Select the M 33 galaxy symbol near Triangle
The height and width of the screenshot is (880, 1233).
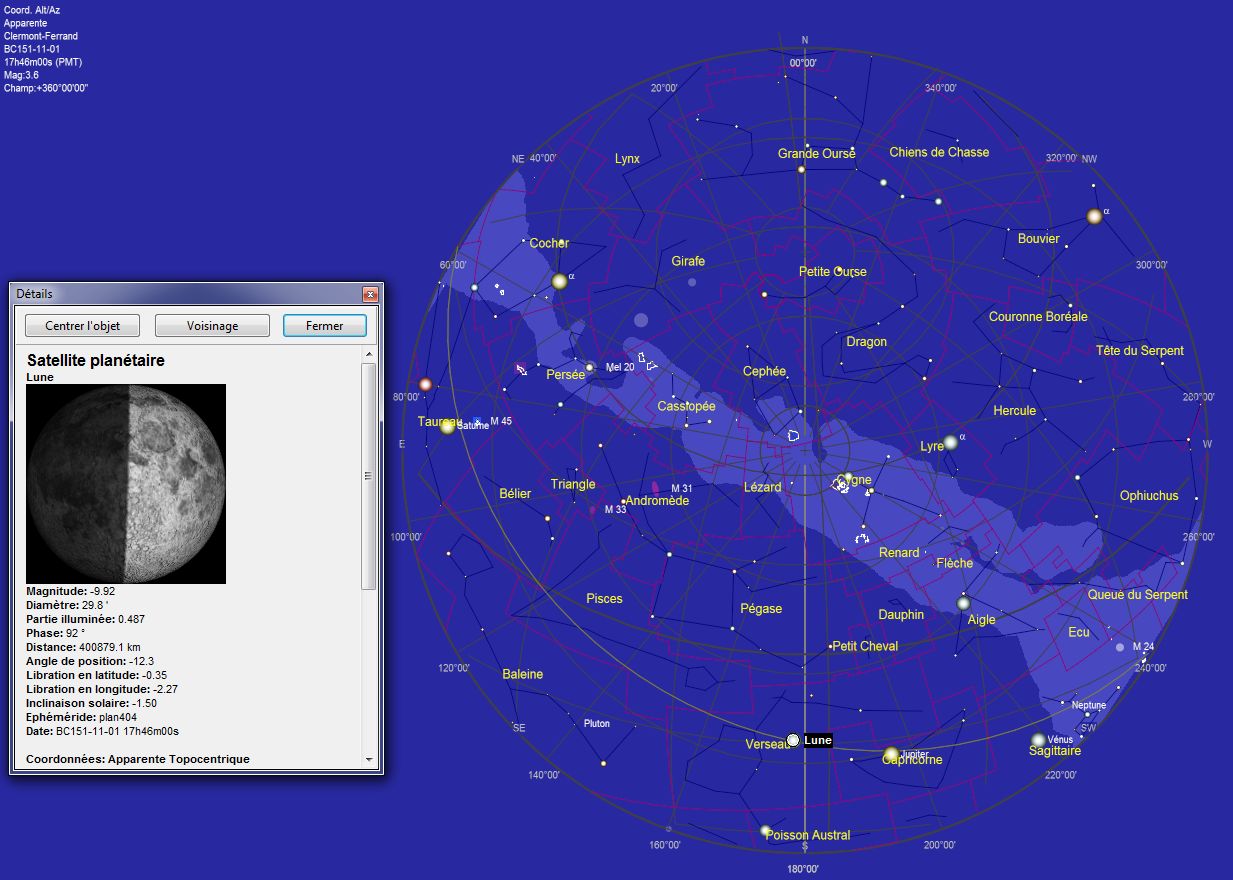coord(593,510)
